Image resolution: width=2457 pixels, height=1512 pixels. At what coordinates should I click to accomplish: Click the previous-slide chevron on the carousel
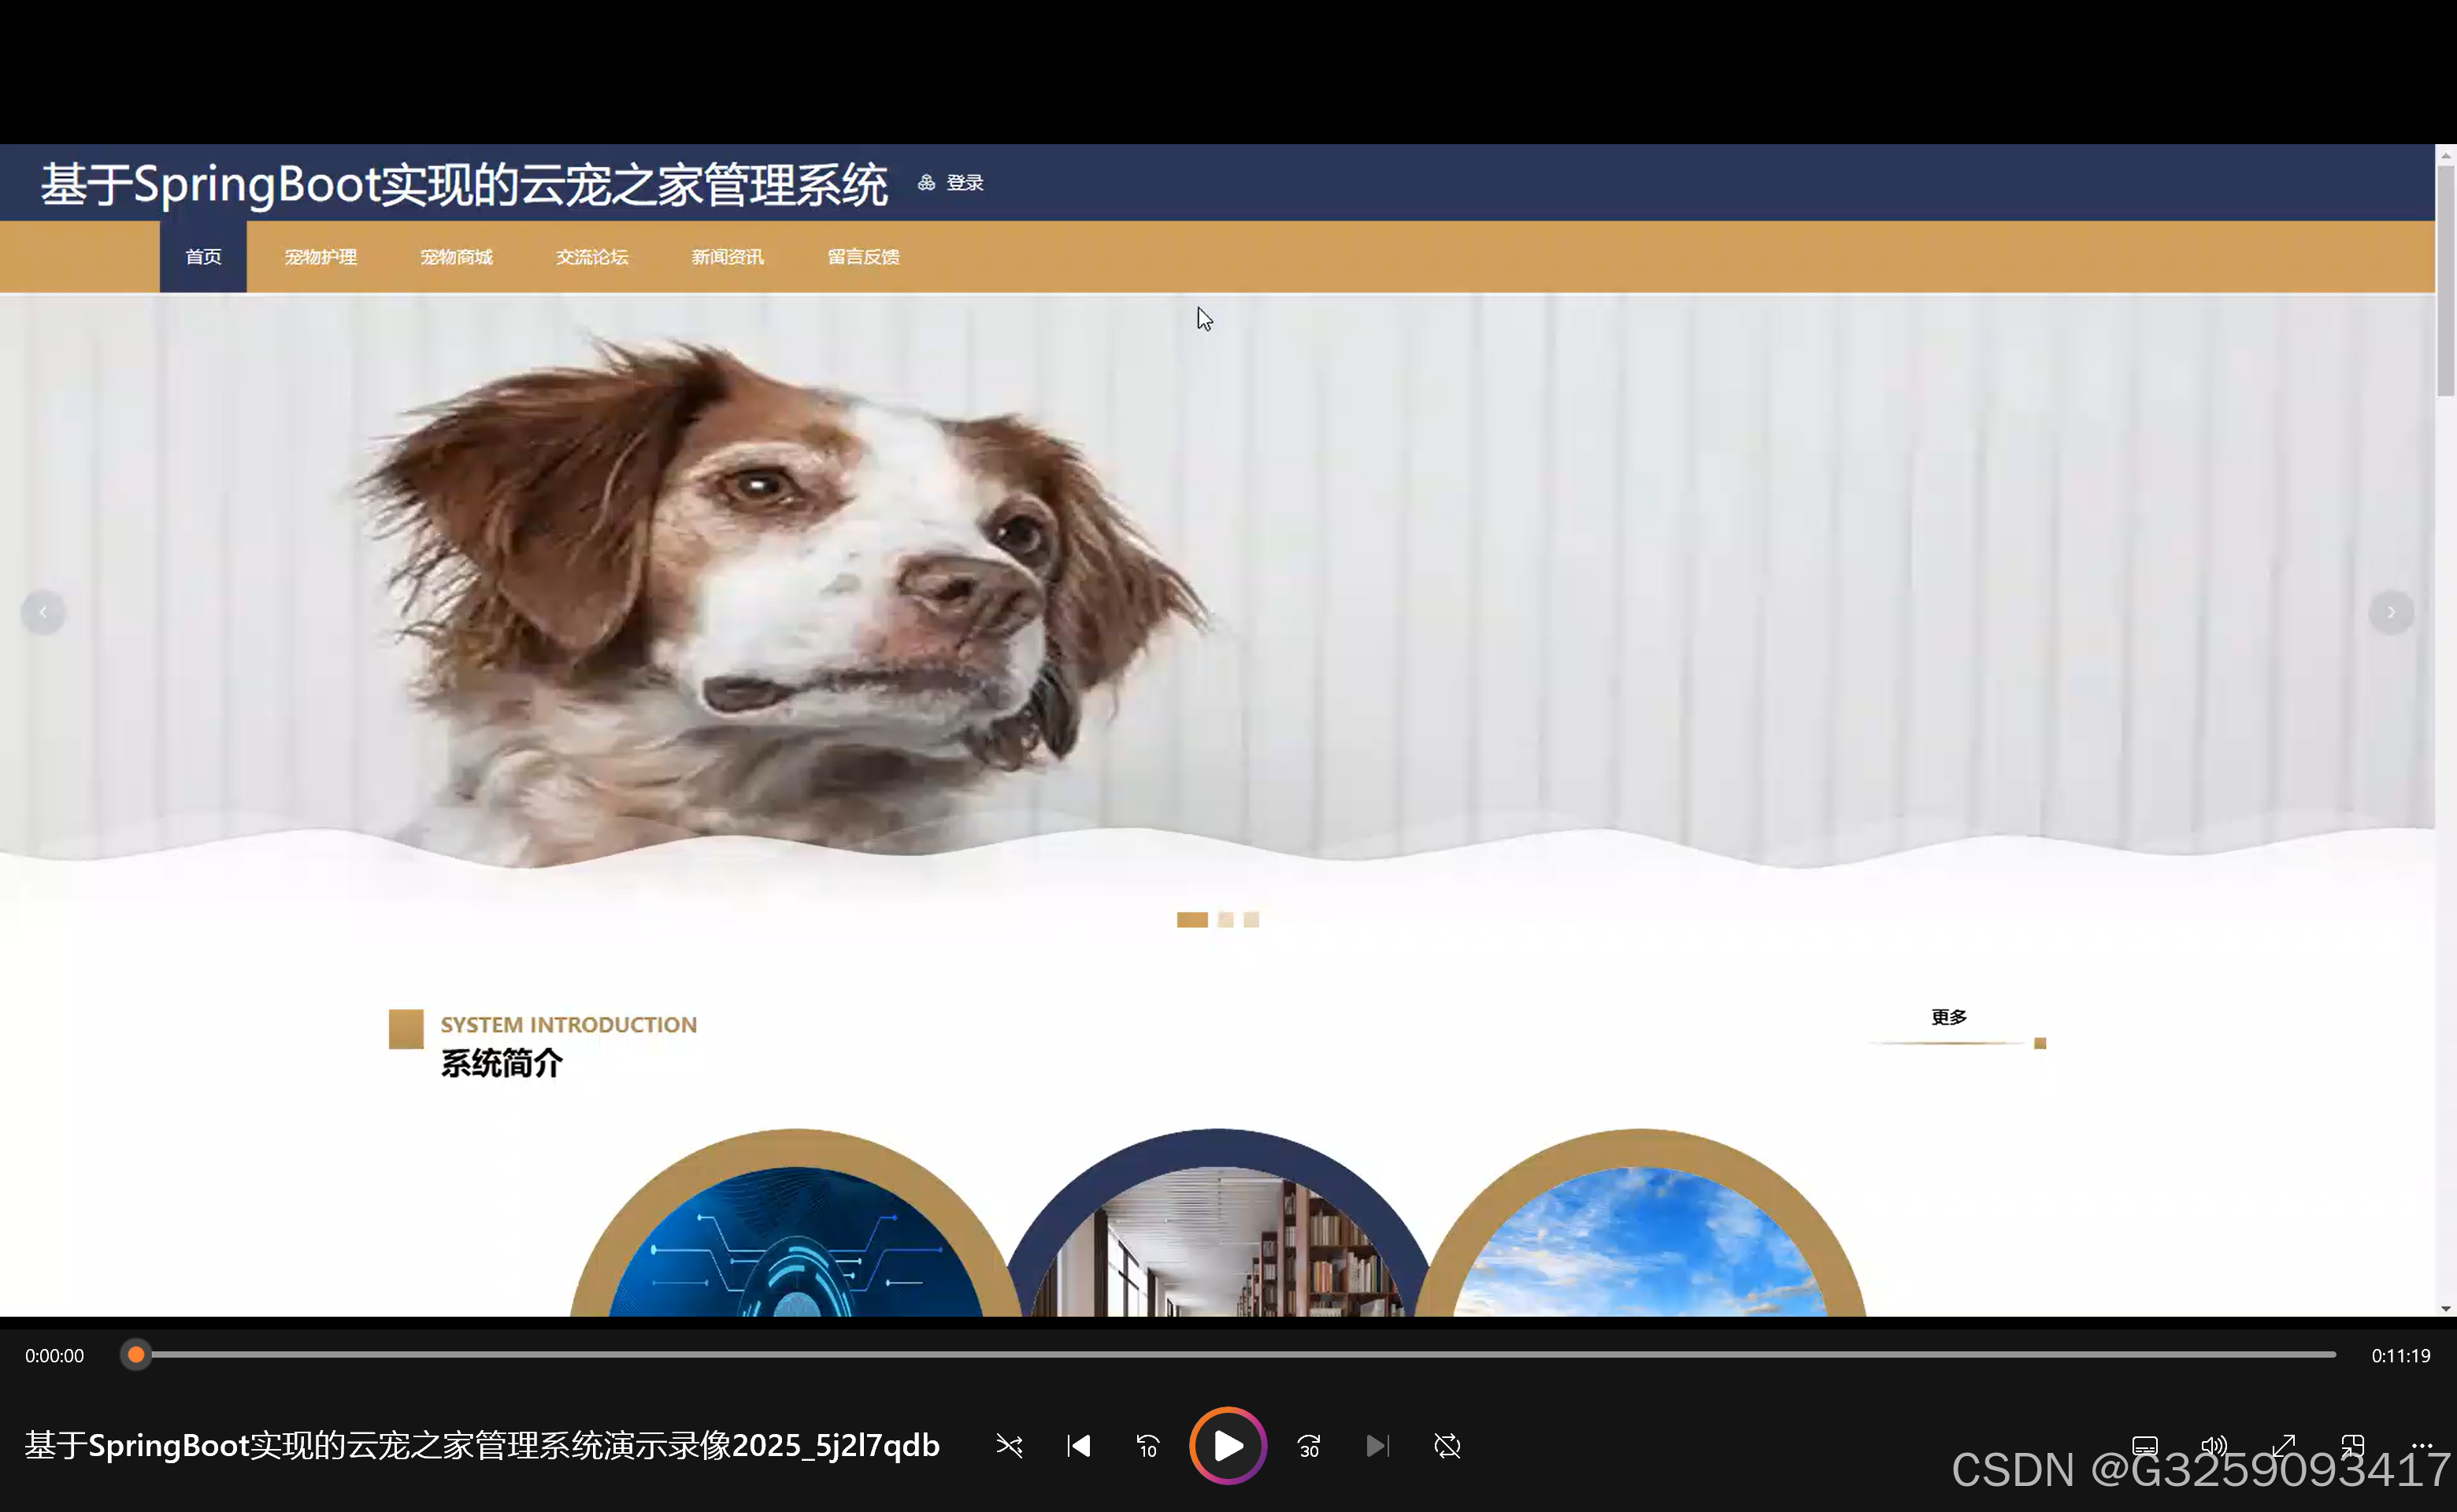click(43, 611)
